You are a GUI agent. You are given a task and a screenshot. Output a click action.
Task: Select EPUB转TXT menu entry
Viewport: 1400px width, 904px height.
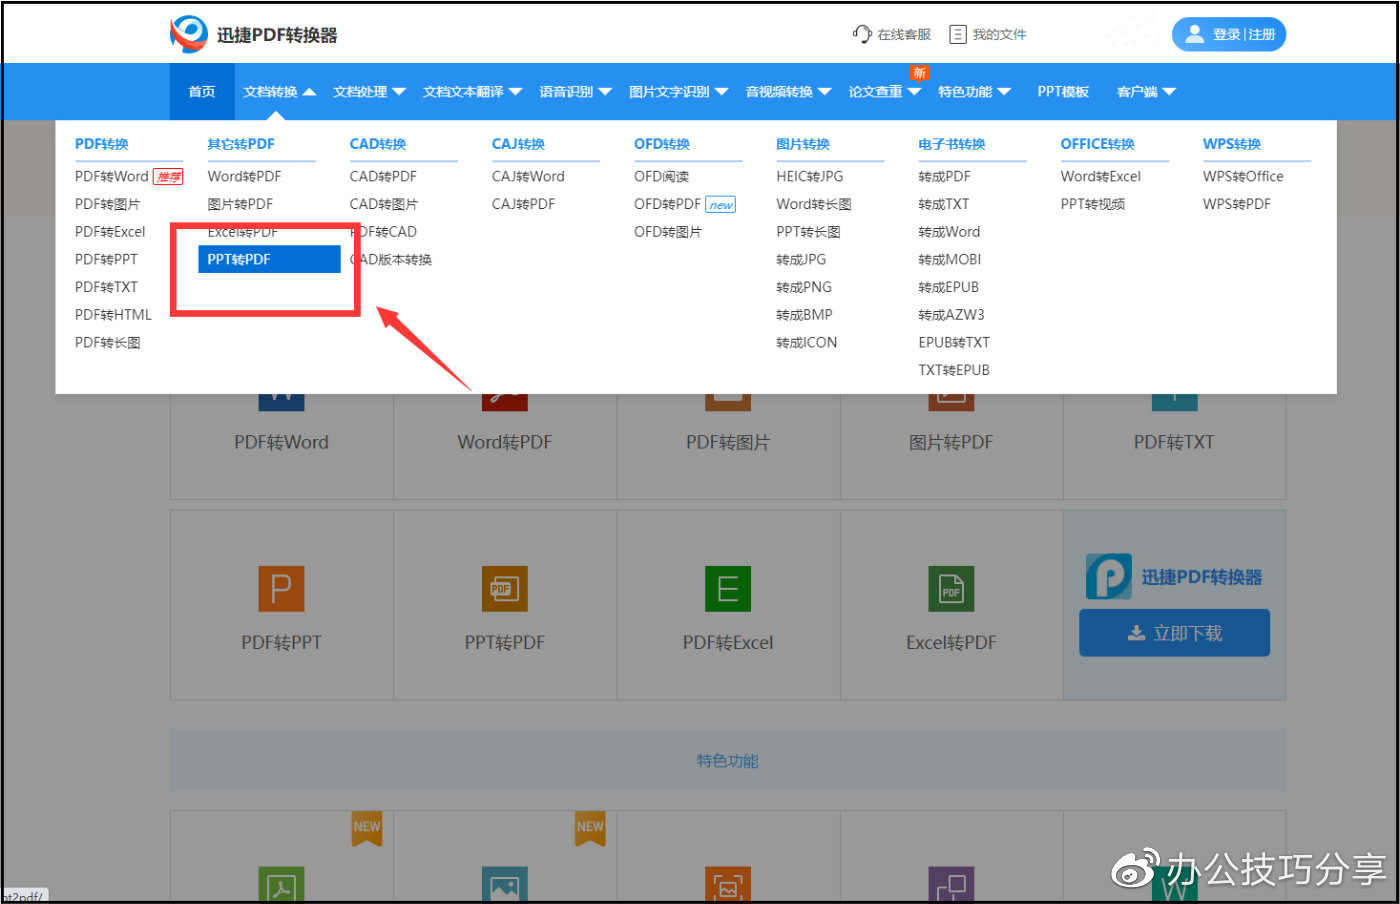[x=954, y=342]
